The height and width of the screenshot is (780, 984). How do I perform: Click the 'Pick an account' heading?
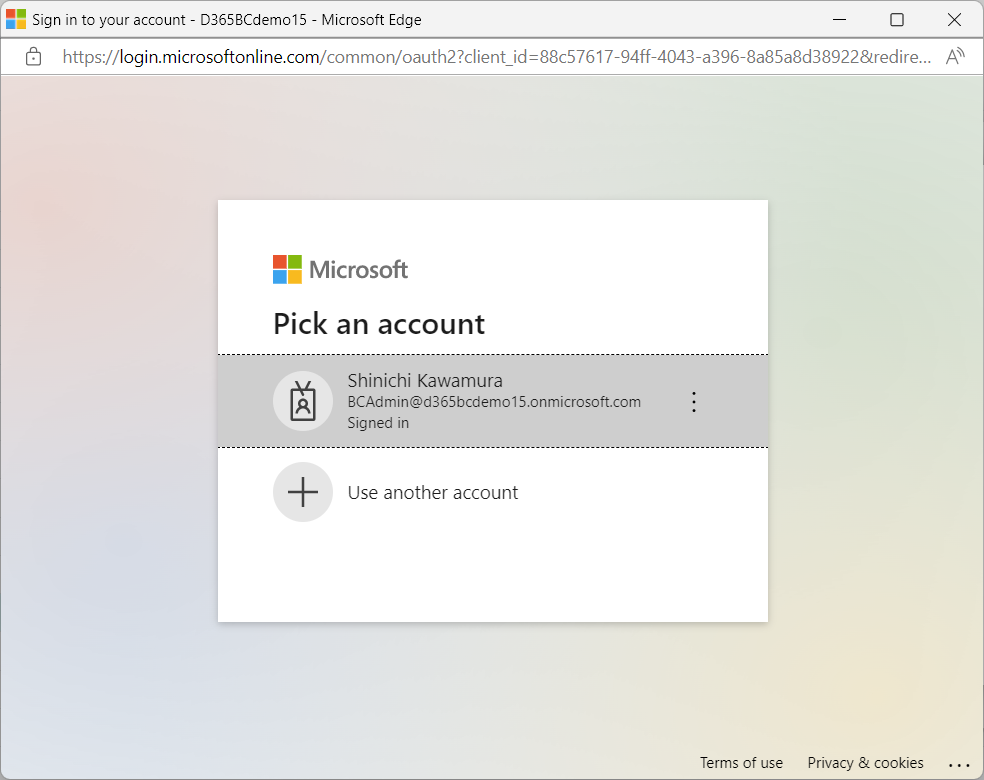(379, 324)
